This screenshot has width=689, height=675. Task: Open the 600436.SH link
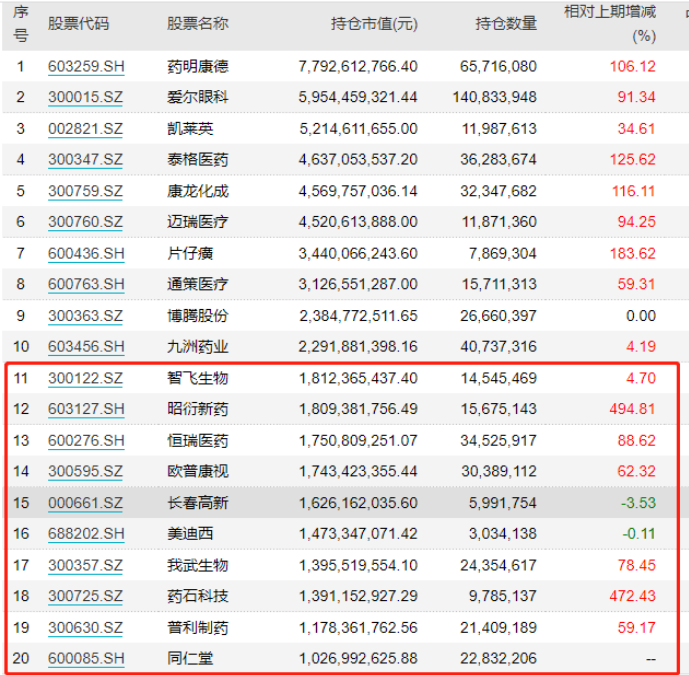pos(86,254)
